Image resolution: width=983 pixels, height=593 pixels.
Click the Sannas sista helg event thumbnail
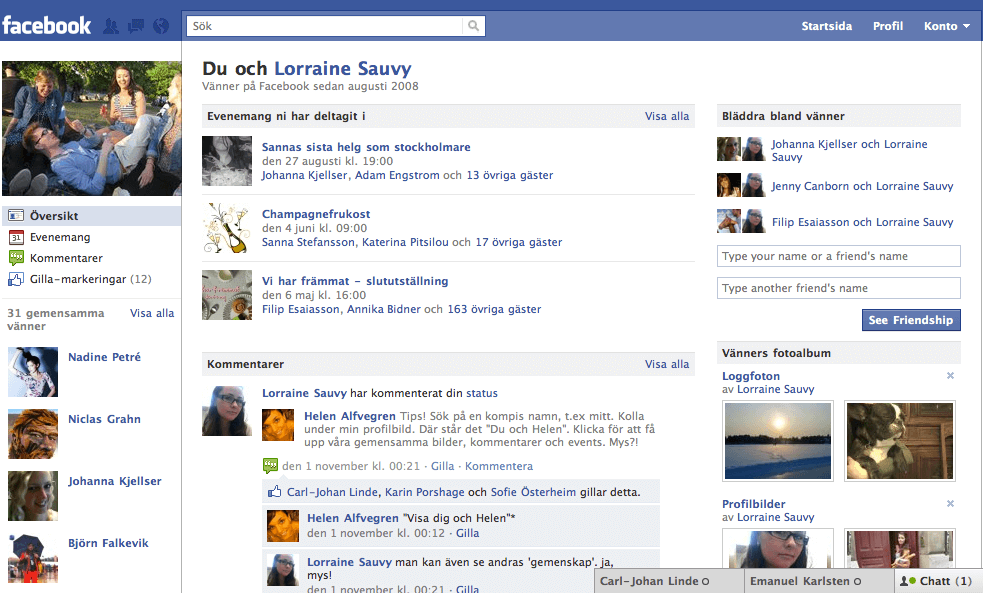tap(227, 161)
